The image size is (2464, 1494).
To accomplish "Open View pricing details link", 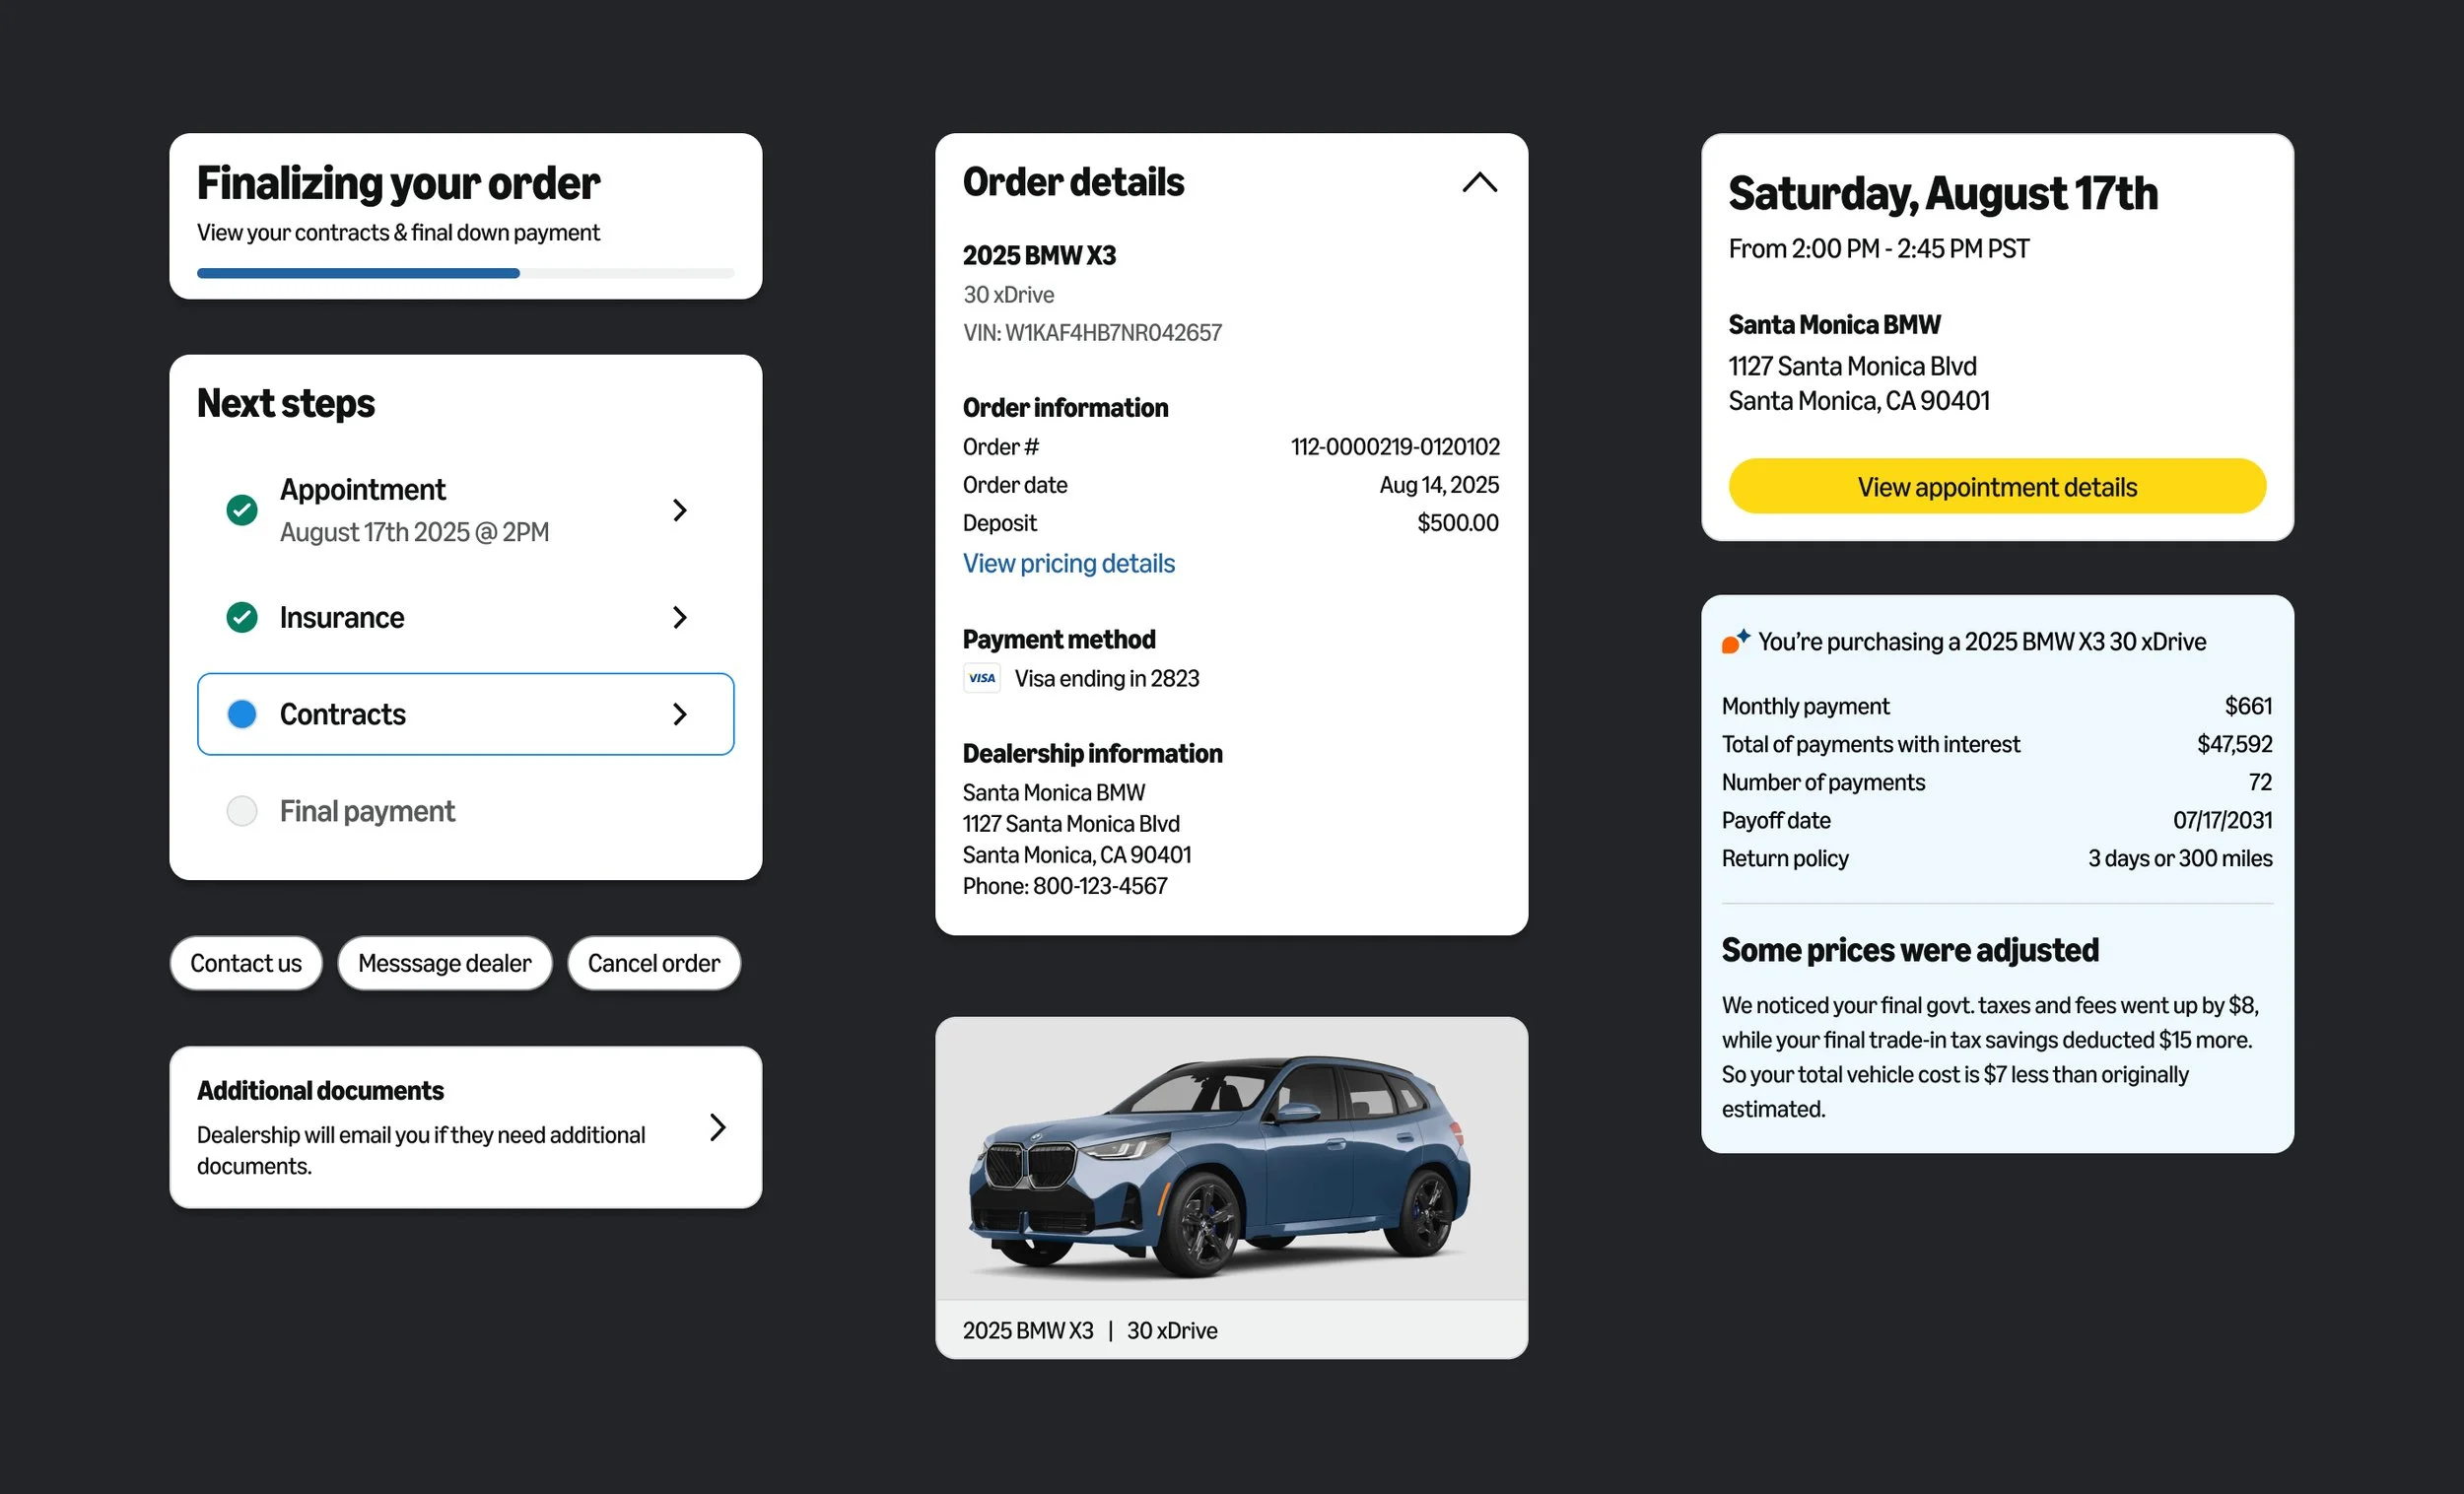I will tap(1068, 563).
